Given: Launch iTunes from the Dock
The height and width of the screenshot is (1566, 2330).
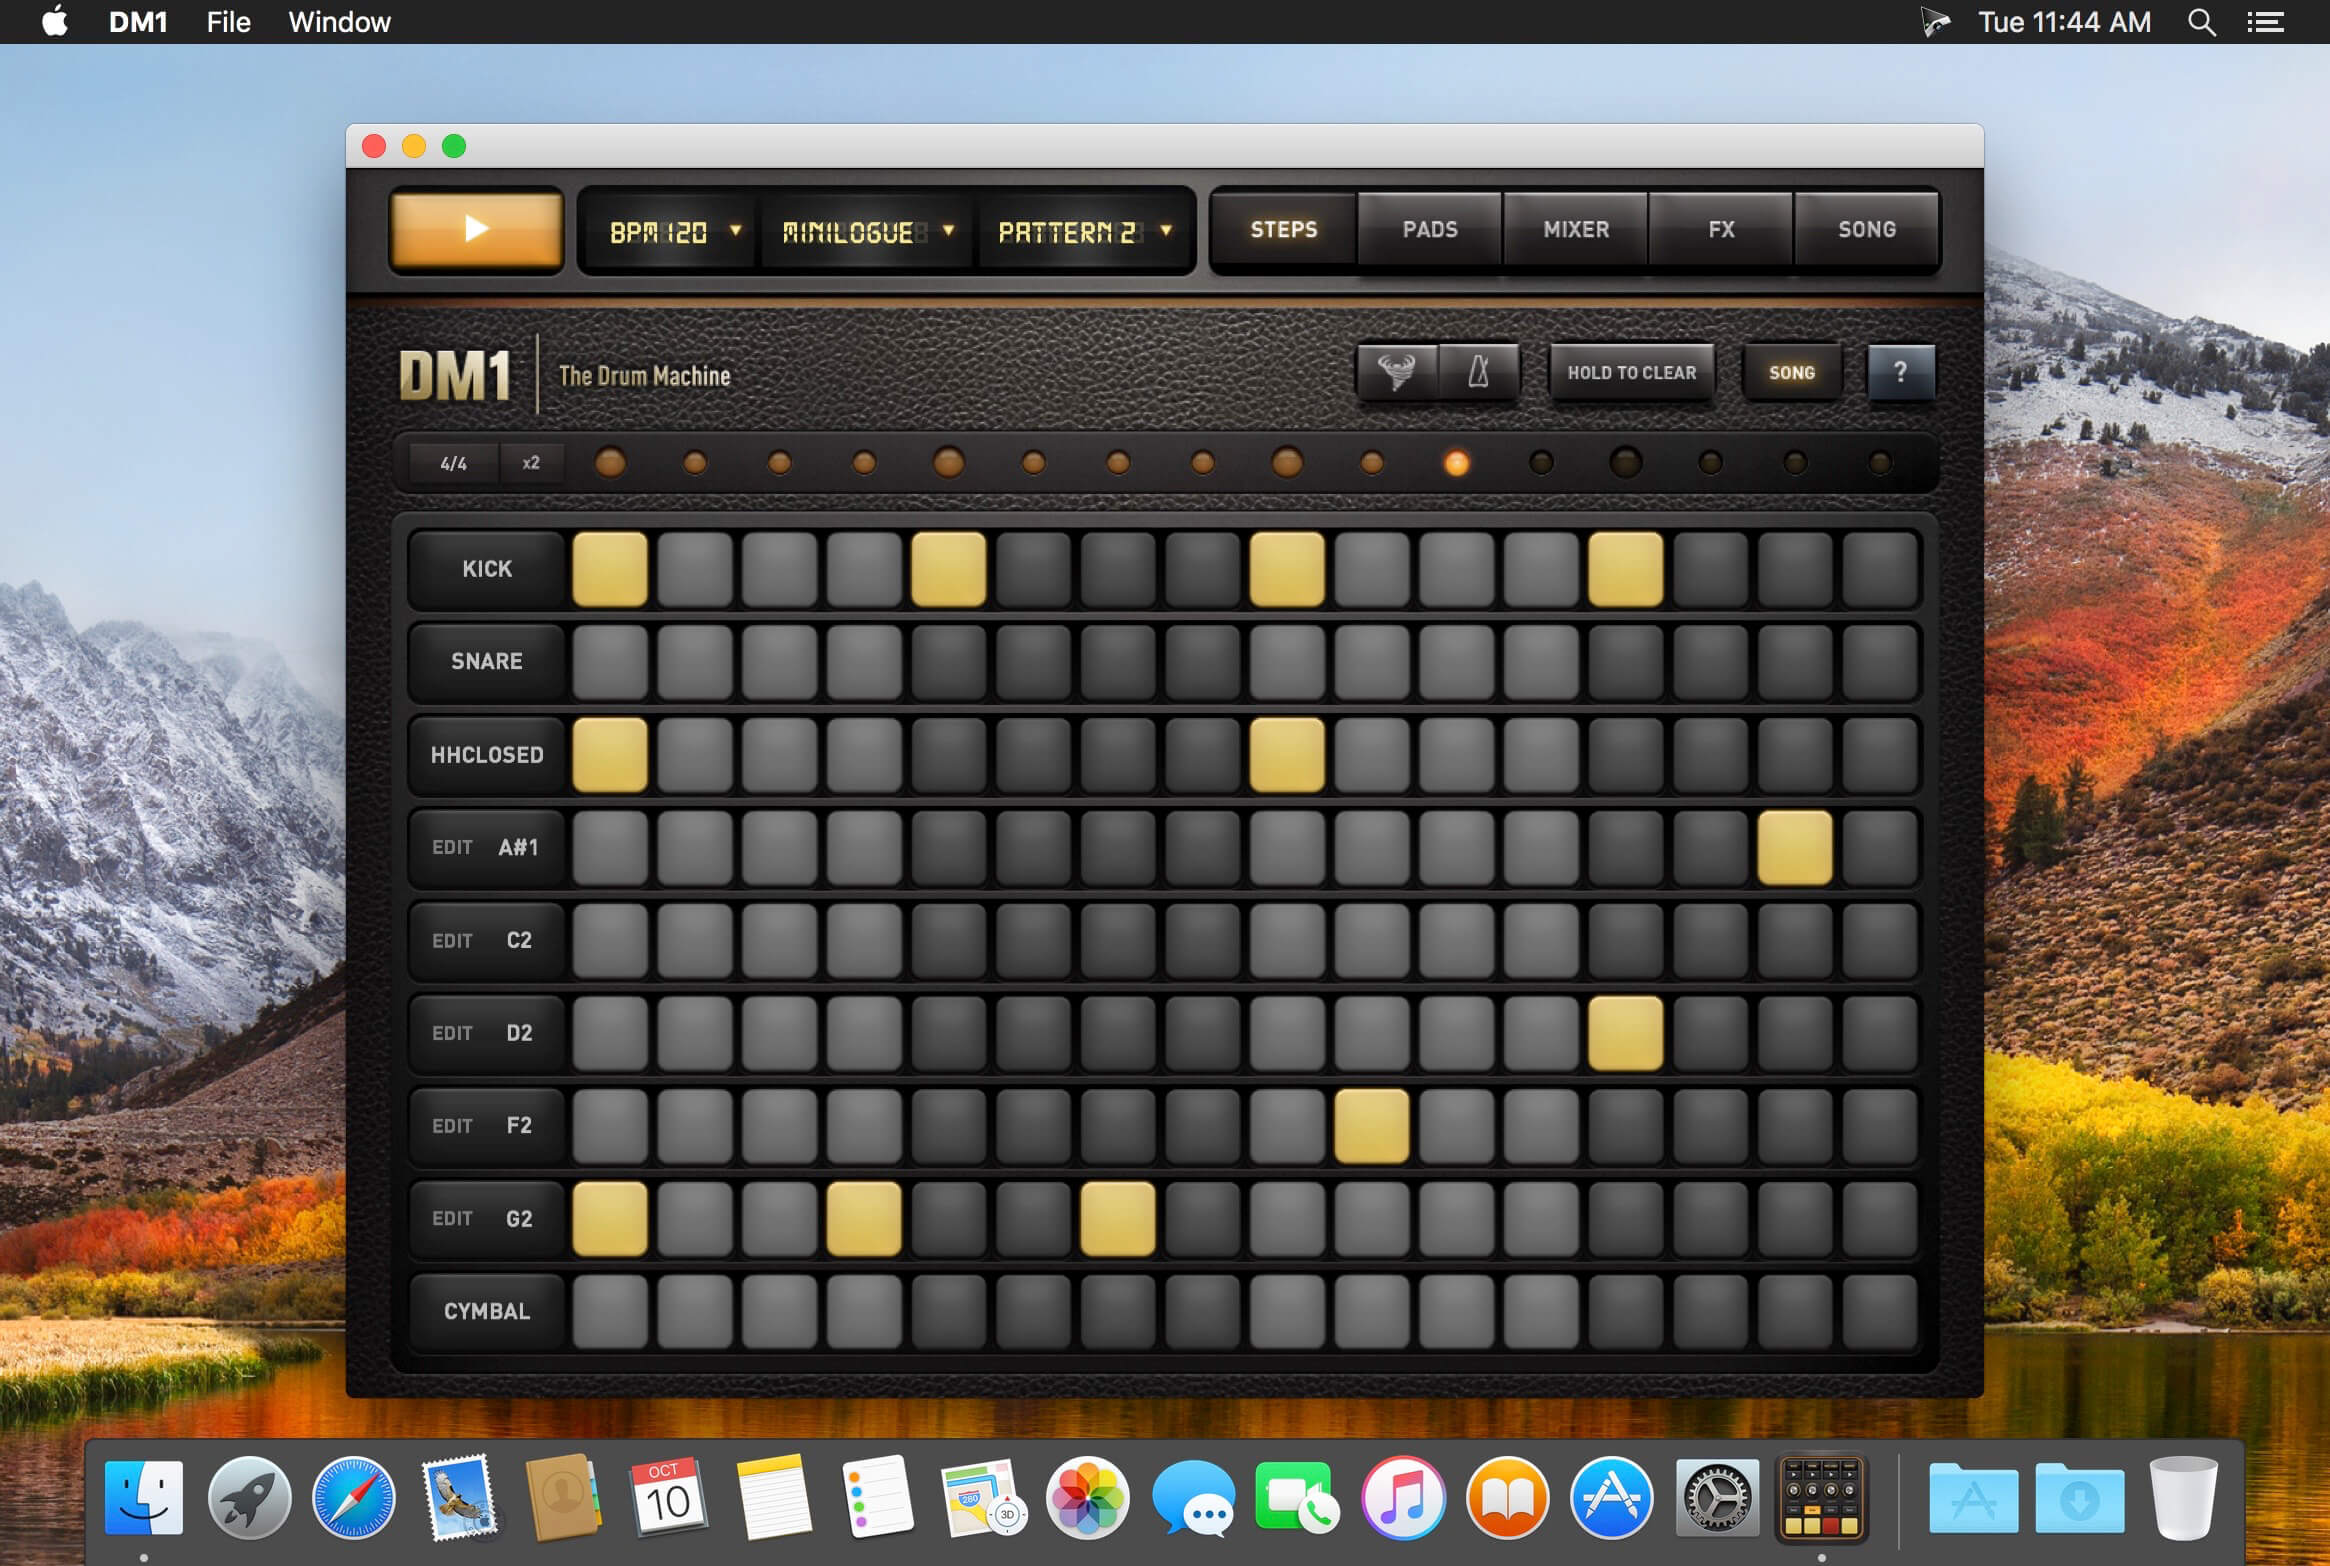Looking at the screenshot, I should click(1402, 1498).
